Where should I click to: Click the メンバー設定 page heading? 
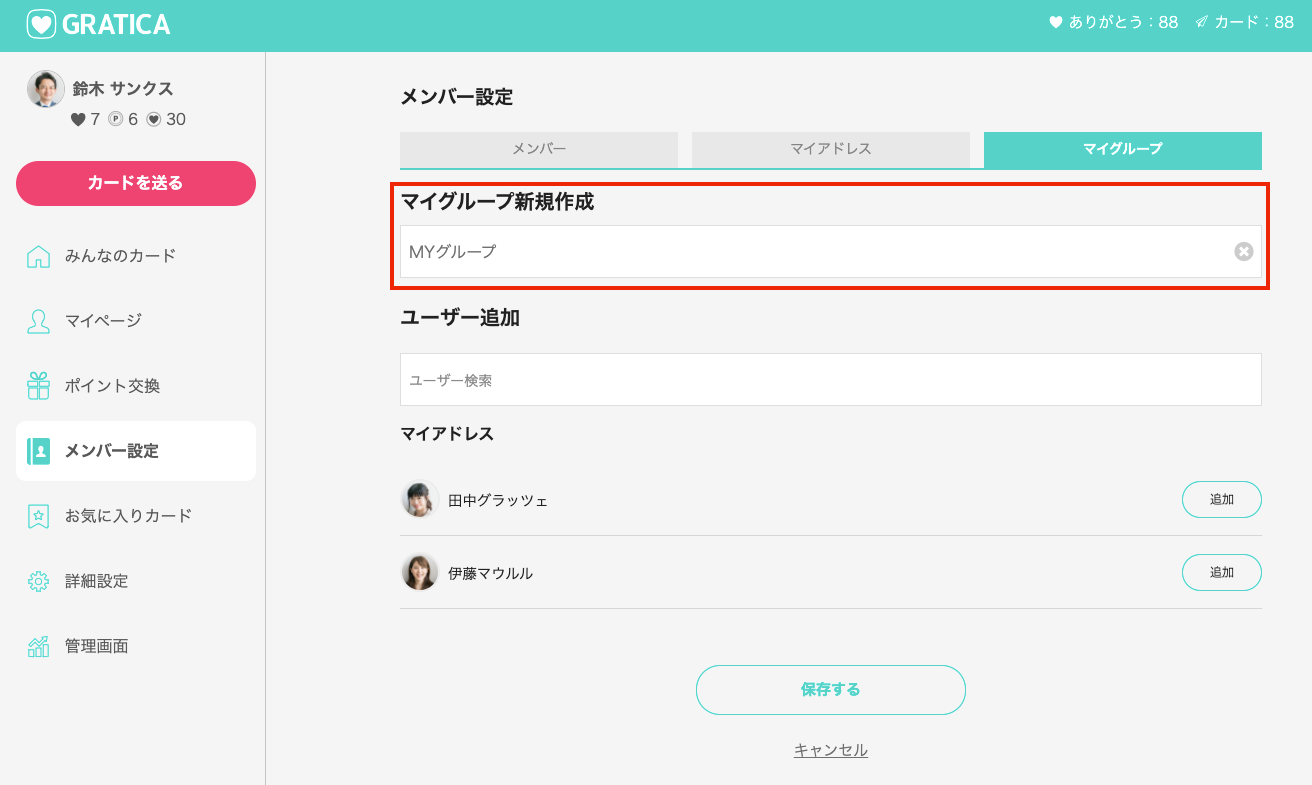(456, 97)
